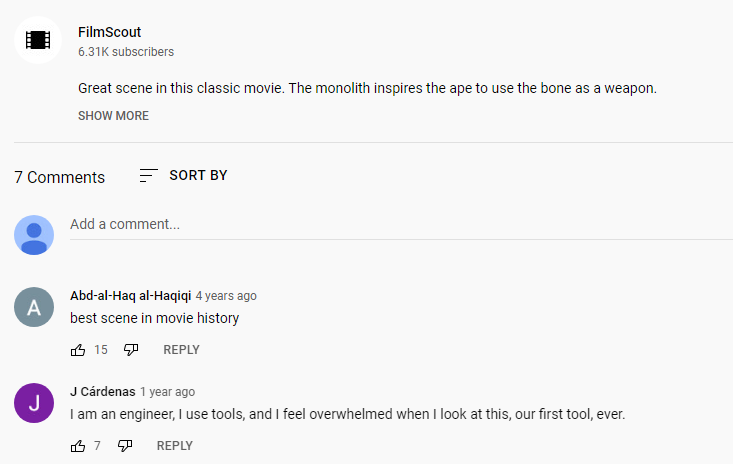
Task: Open the FilmScout channel name link
Action: (109, 32)
